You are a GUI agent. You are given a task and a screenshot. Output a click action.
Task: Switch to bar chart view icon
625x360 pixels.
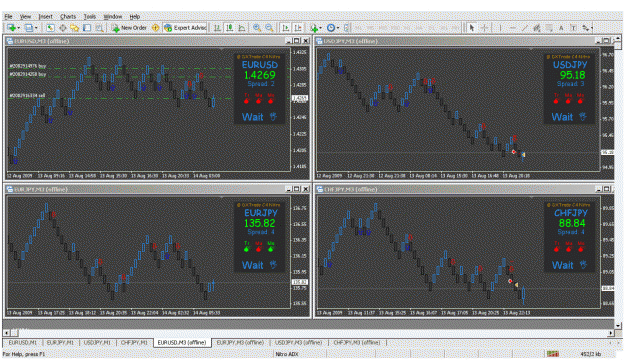coord(217,28)
